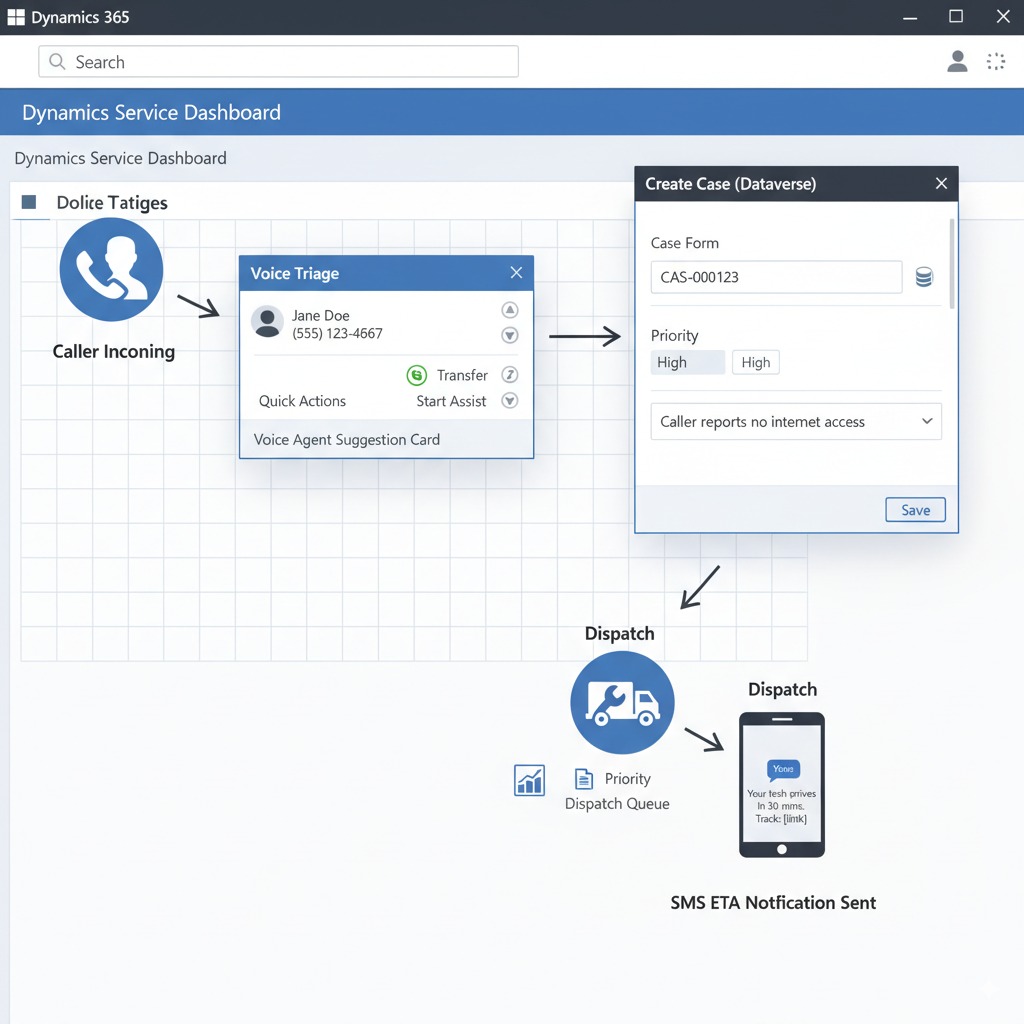Click the Priority document icon
The width and height of the screenshot is (1024, 1024).
(x=583, y=778)
